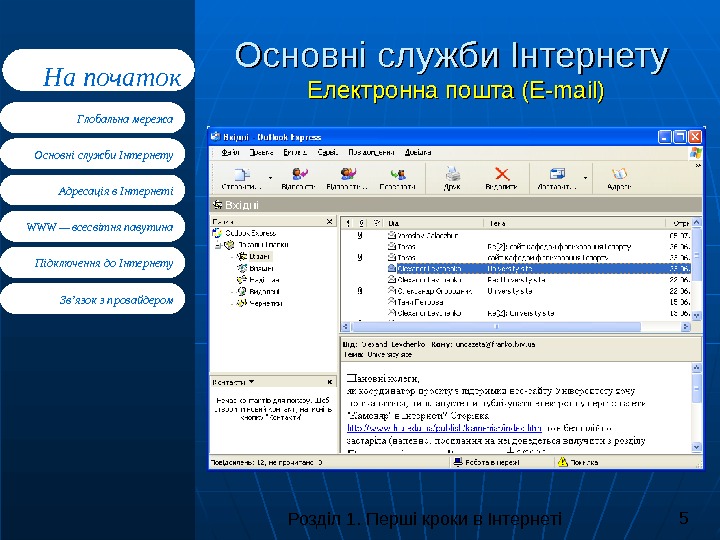
Task: Select Outlook Express root in folder tree
Action: point(250,233)
